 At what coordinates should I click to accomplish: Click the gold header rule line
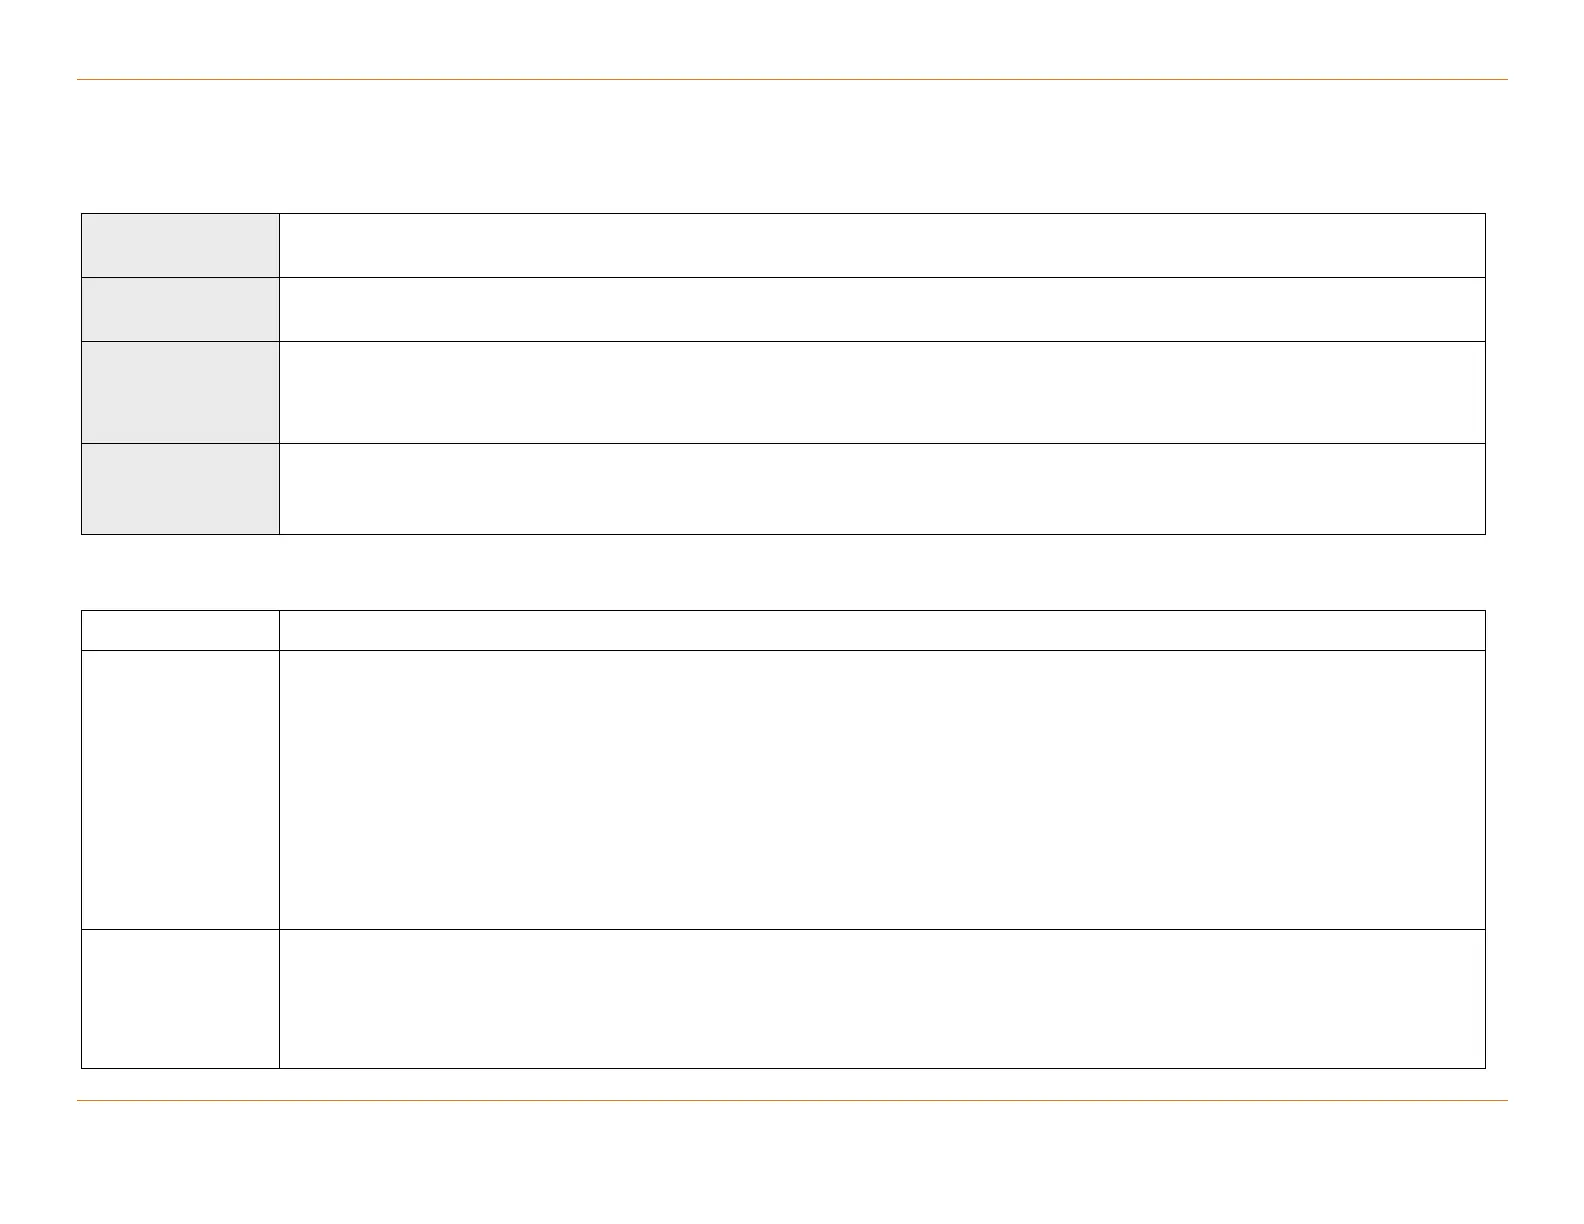click(792, 79)
